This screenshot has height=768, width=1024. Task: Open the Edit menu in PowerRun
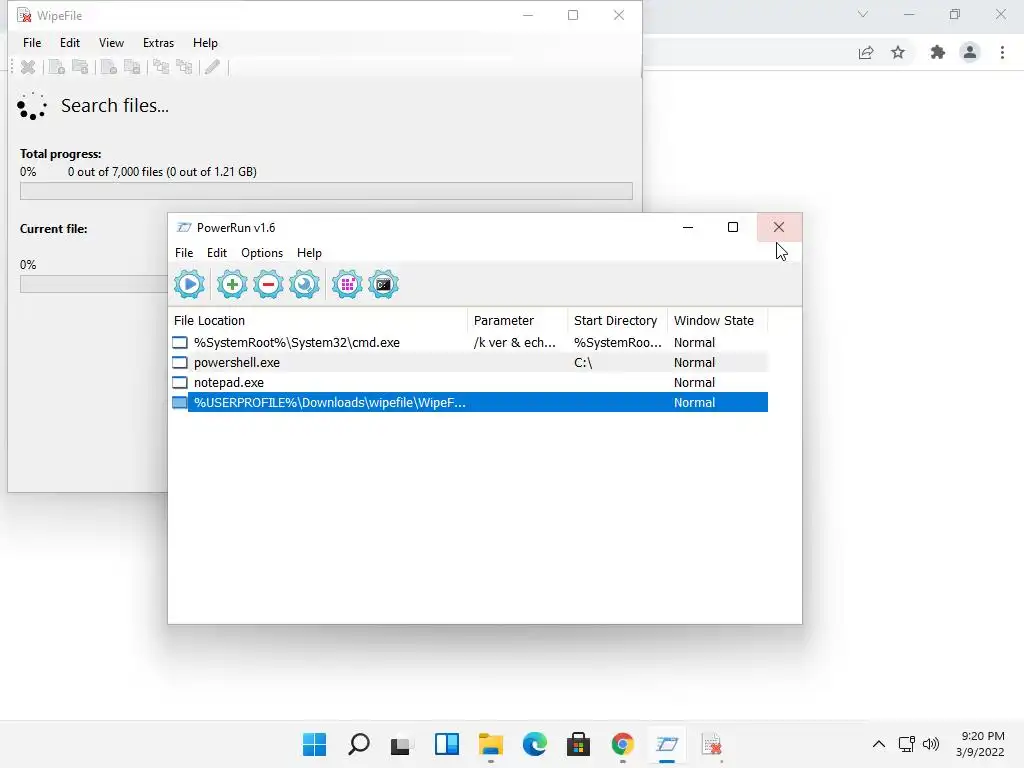coord(217,253)
